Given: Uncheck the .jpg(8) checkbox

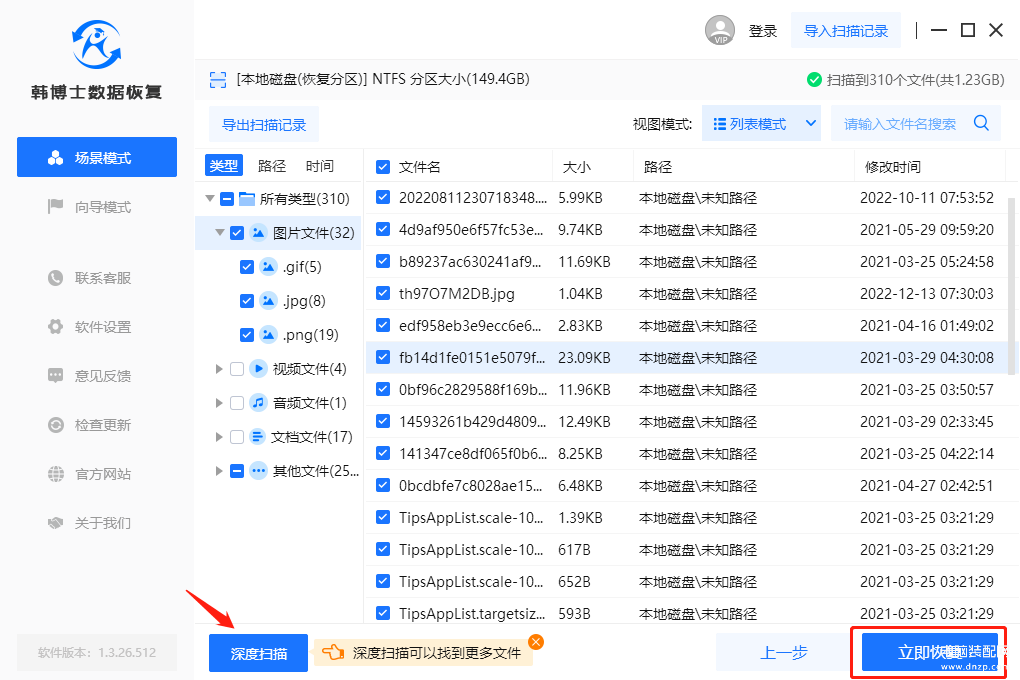Looking at the screenshot, I should (247, 301).
